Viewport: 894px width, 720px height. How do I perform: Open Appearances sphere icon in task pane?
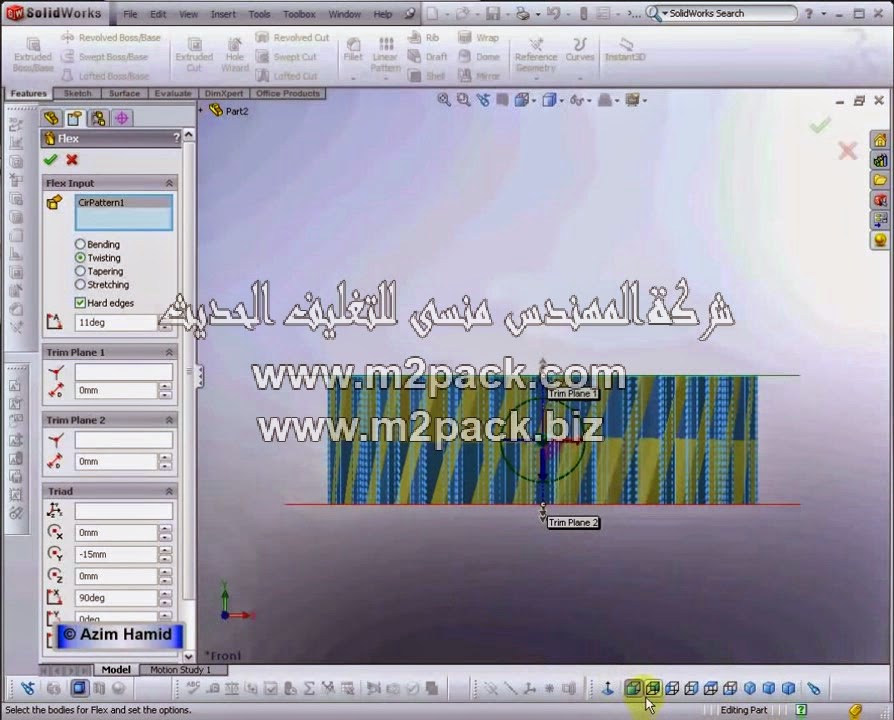(880, 240)
